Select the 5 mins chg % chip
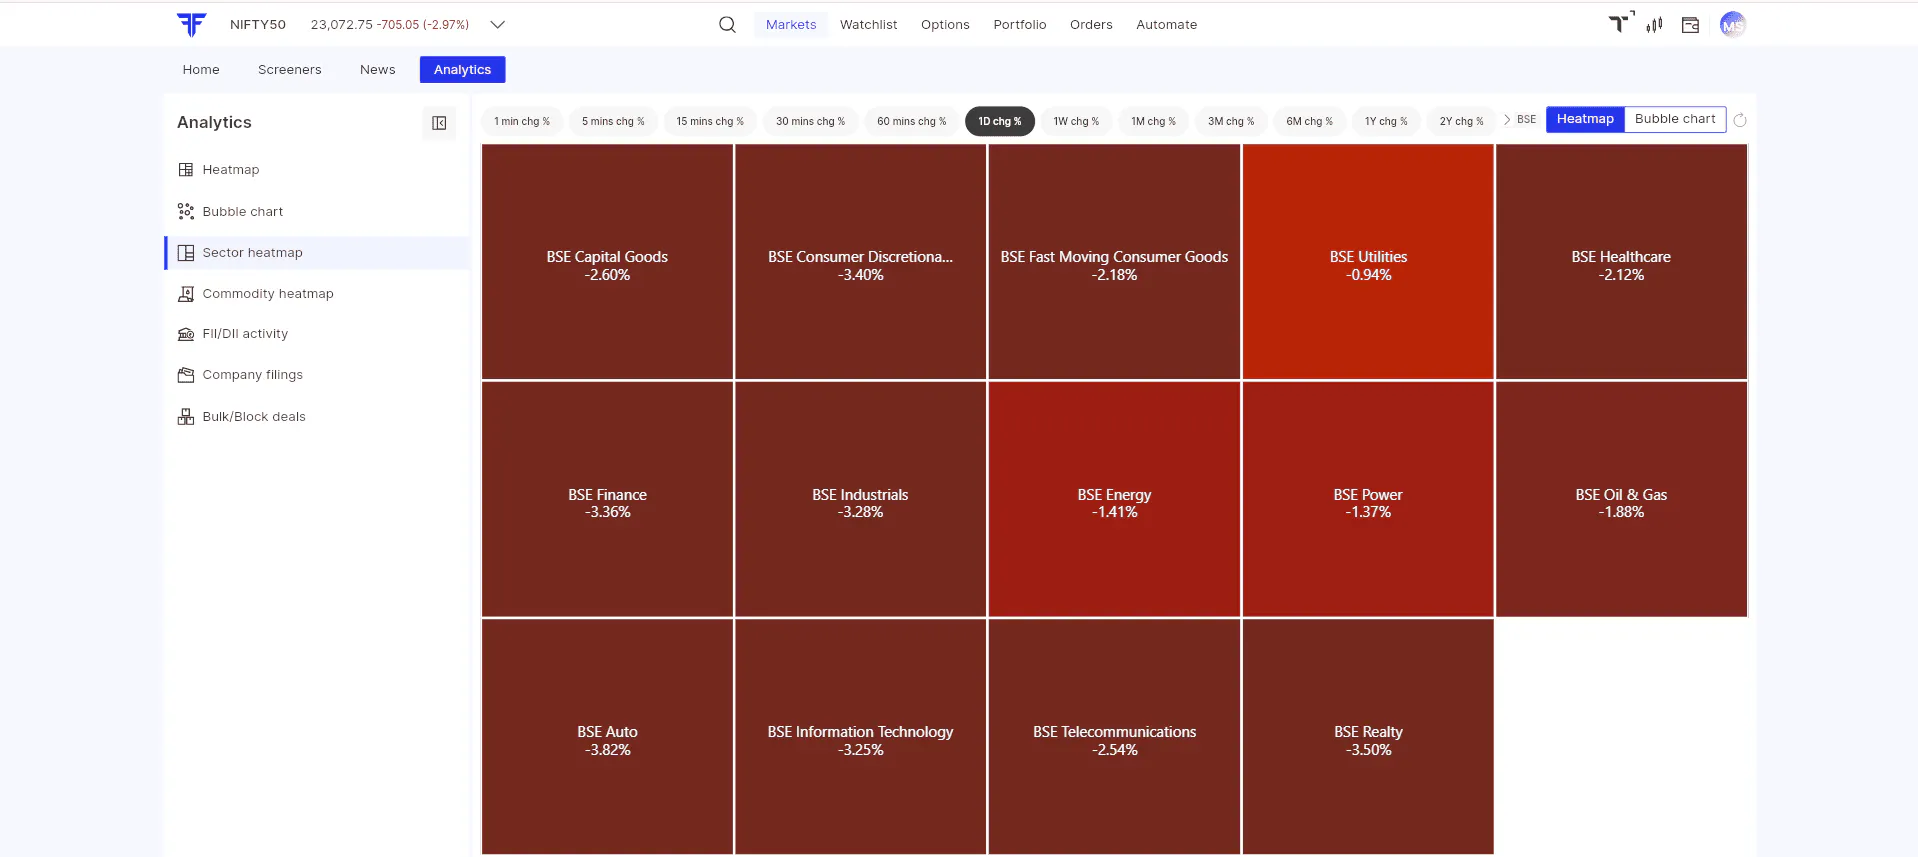The image size is (1918, 857). click(613, 122)
